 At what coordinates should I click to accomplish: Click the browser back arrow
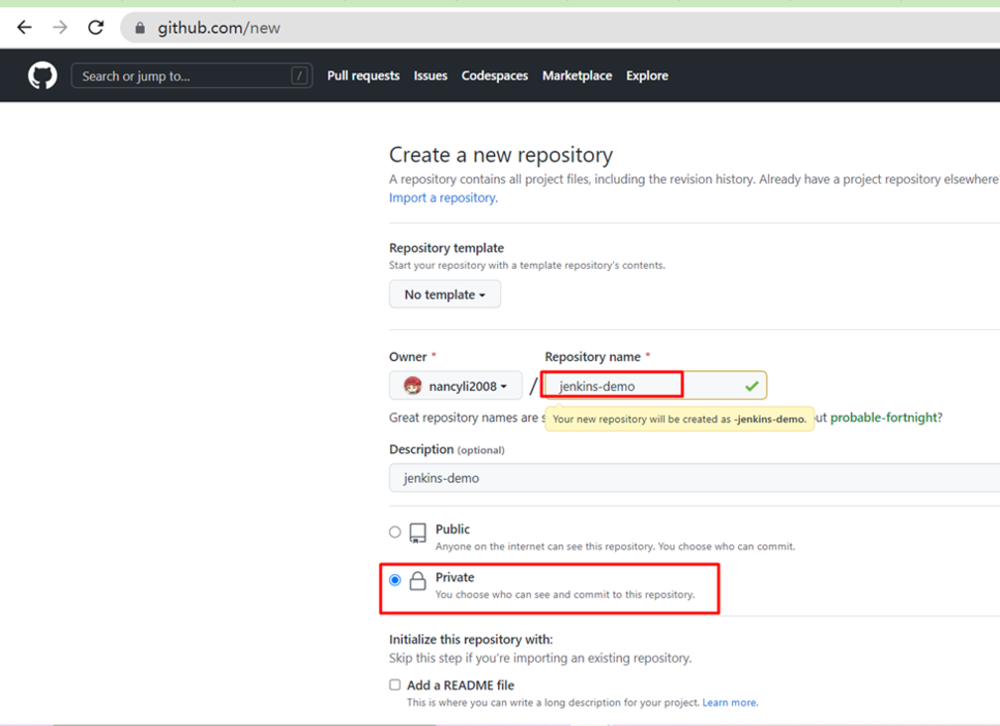[x=25, y=28]
